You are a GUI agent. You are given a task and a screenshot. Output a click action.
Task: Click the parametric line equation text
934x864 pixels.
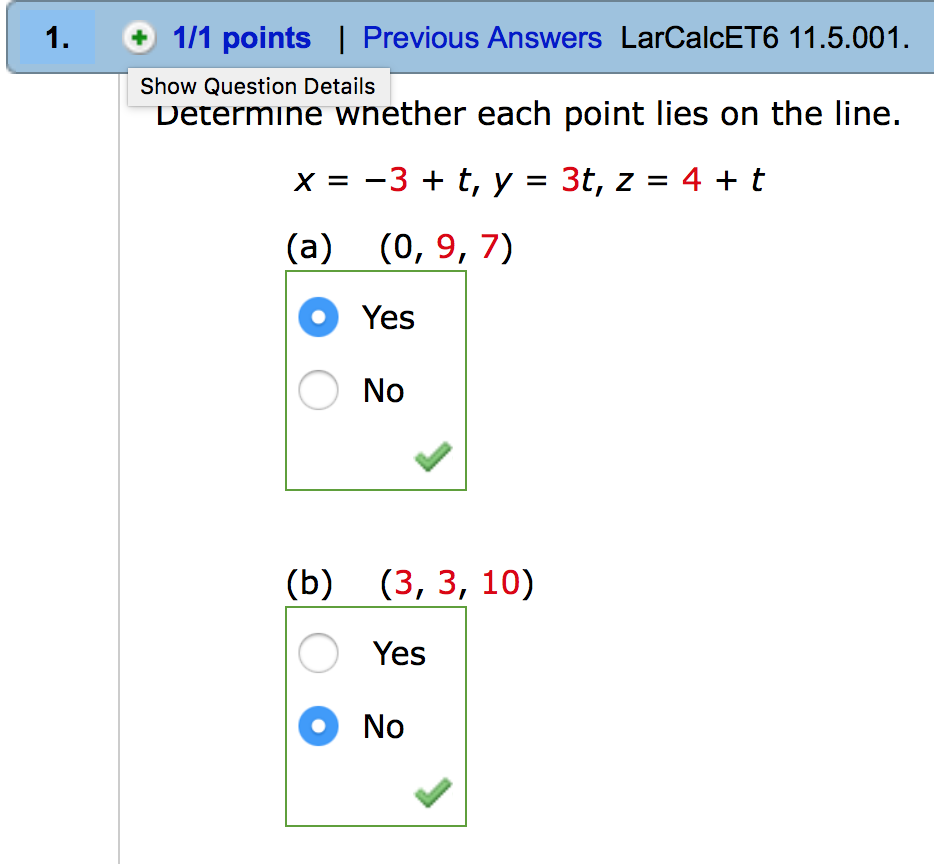(529, 181)
